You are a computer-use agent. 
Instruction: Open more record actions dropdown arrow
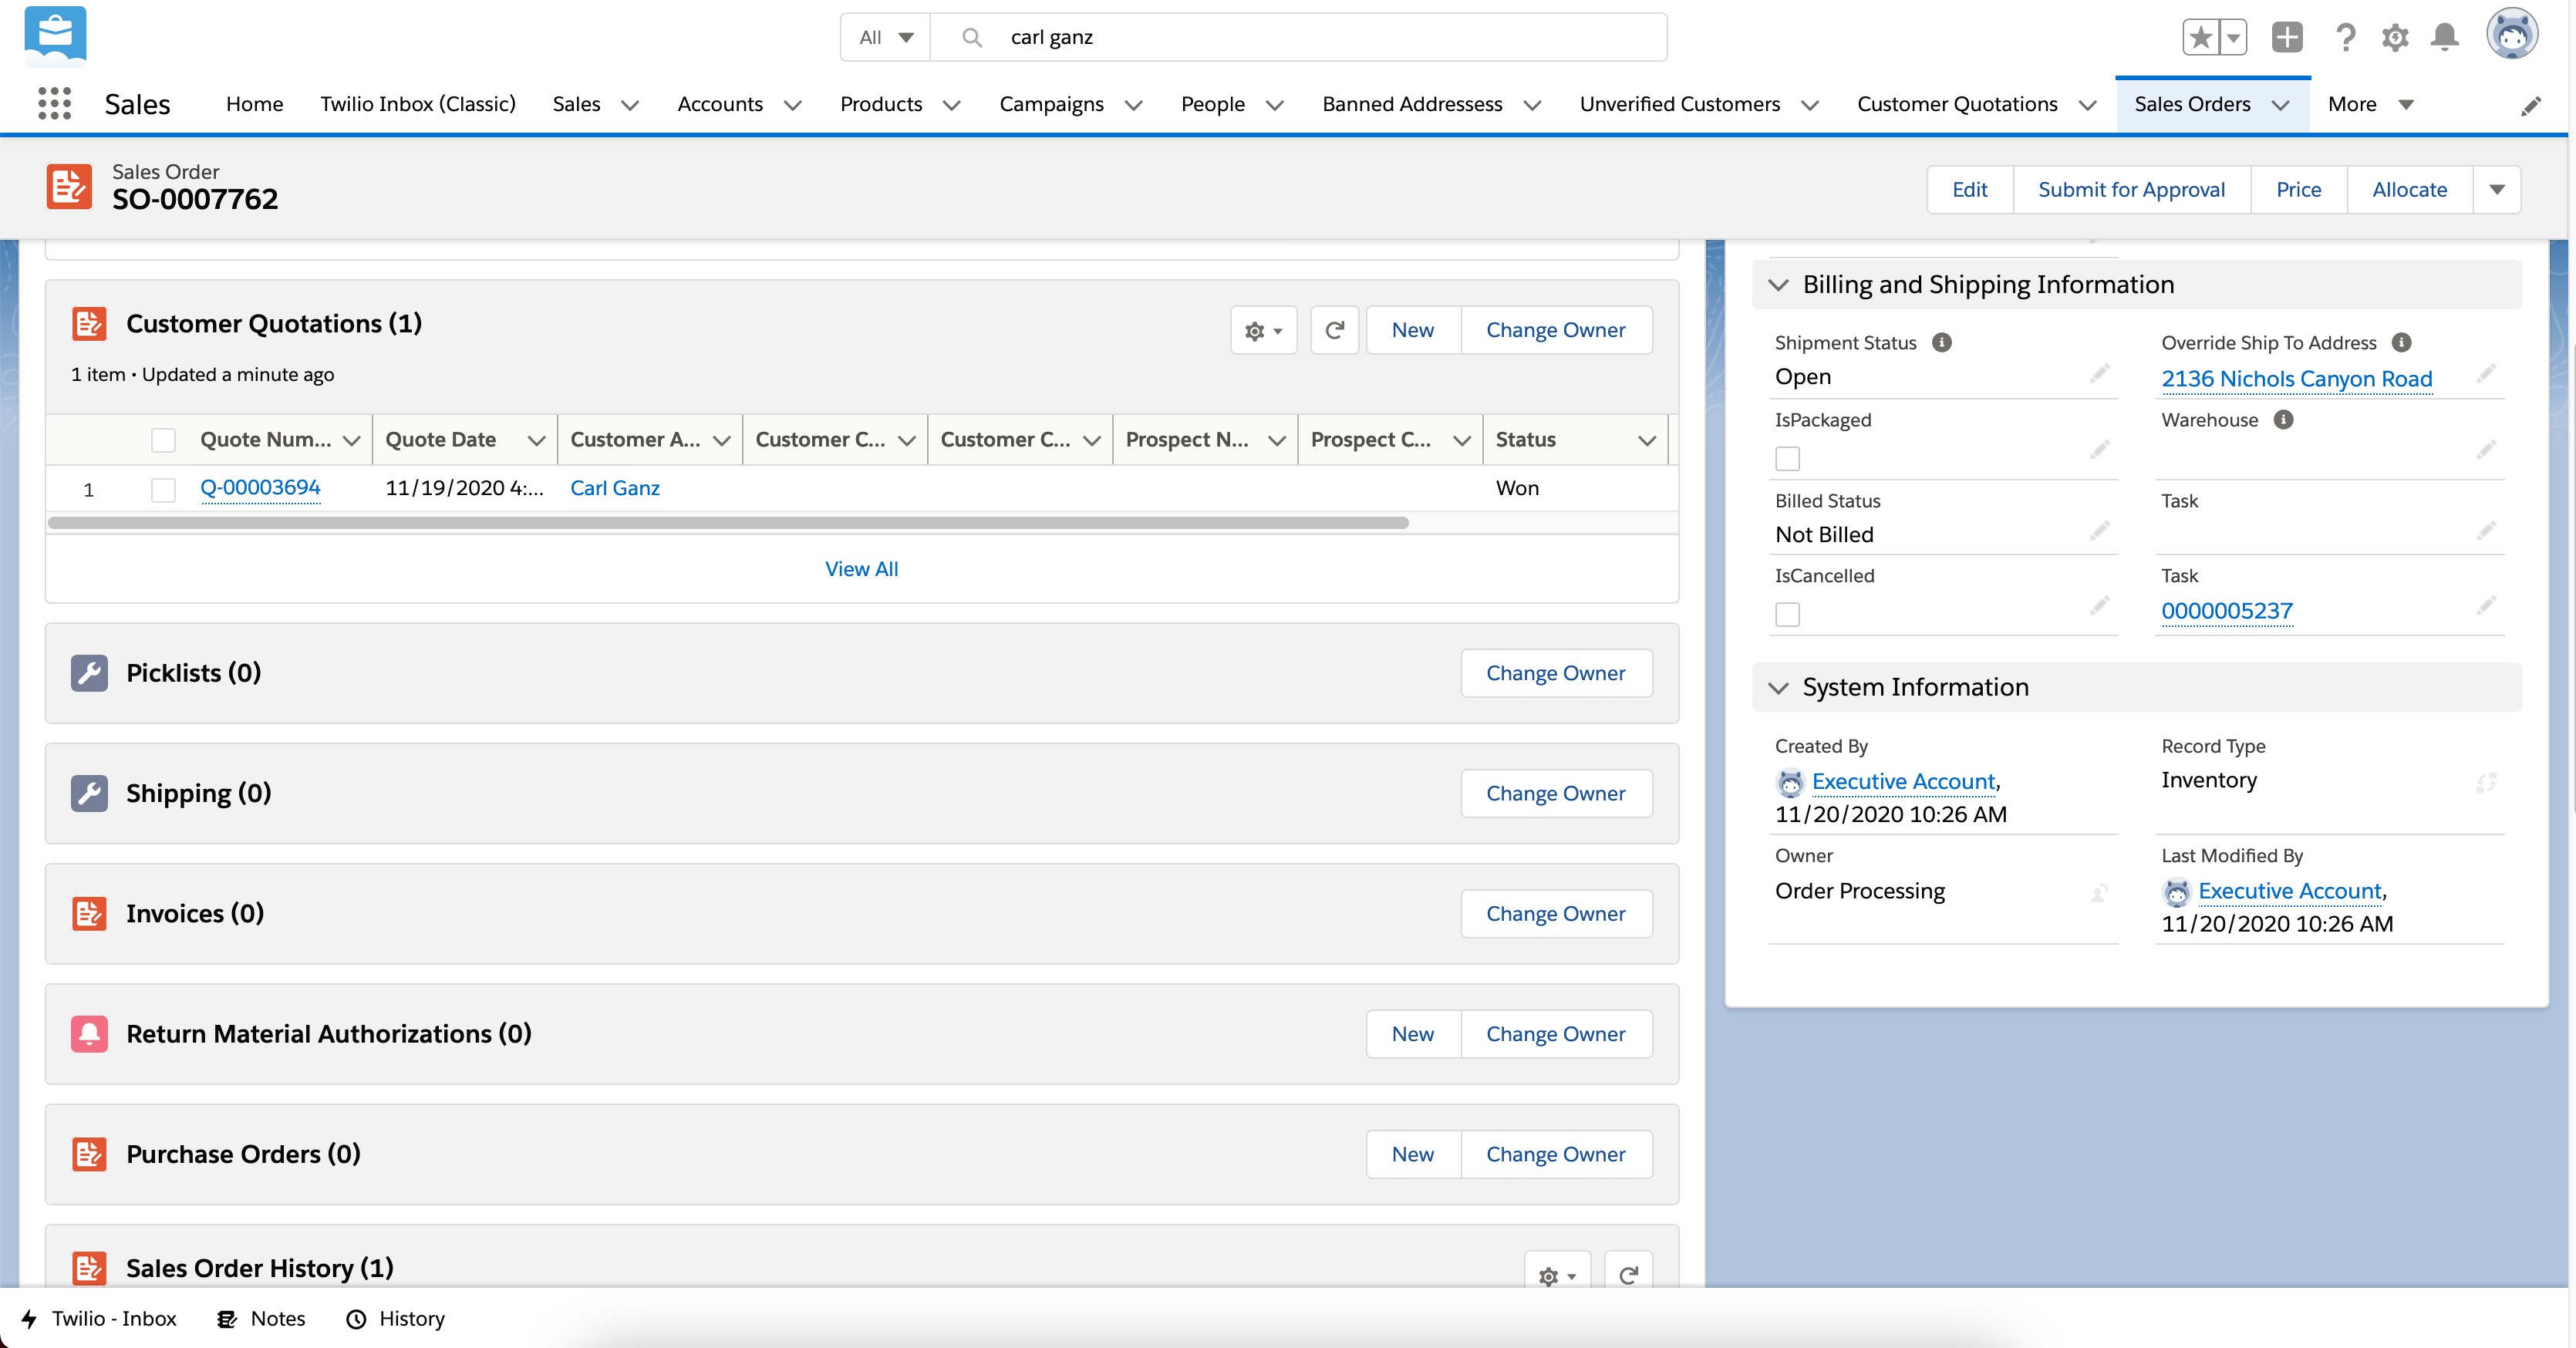(x=2497, y=190)
